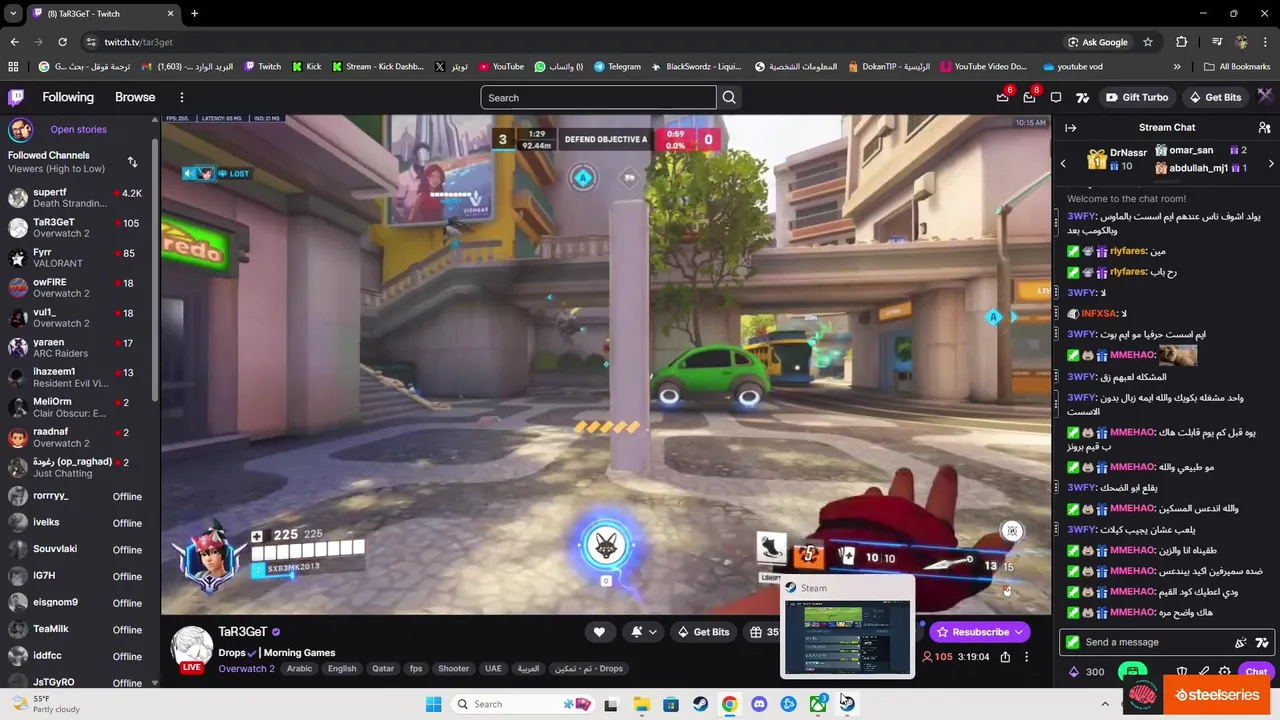Image resolution: width=1280 pixels, height=720 pixels.
Task: Click the Arabic stream tag
Action: [300, 669]
